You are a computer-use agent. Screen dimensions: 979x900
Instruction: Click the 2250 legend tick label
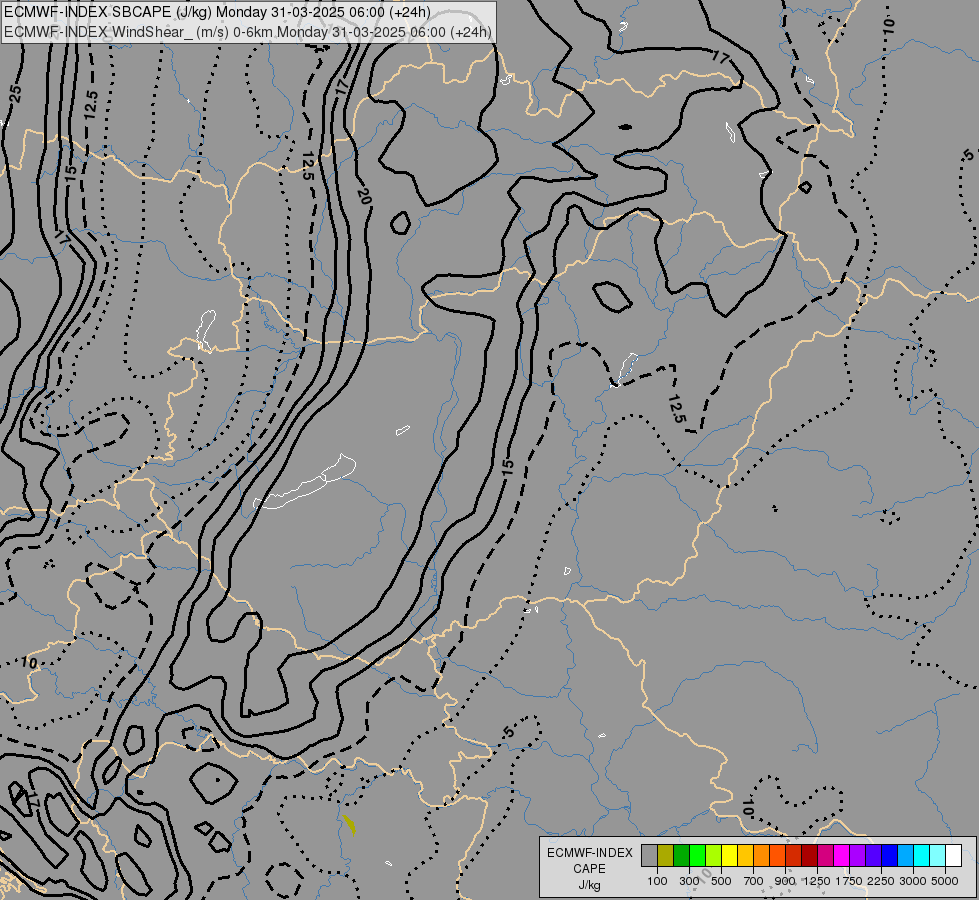coord(881,881)
